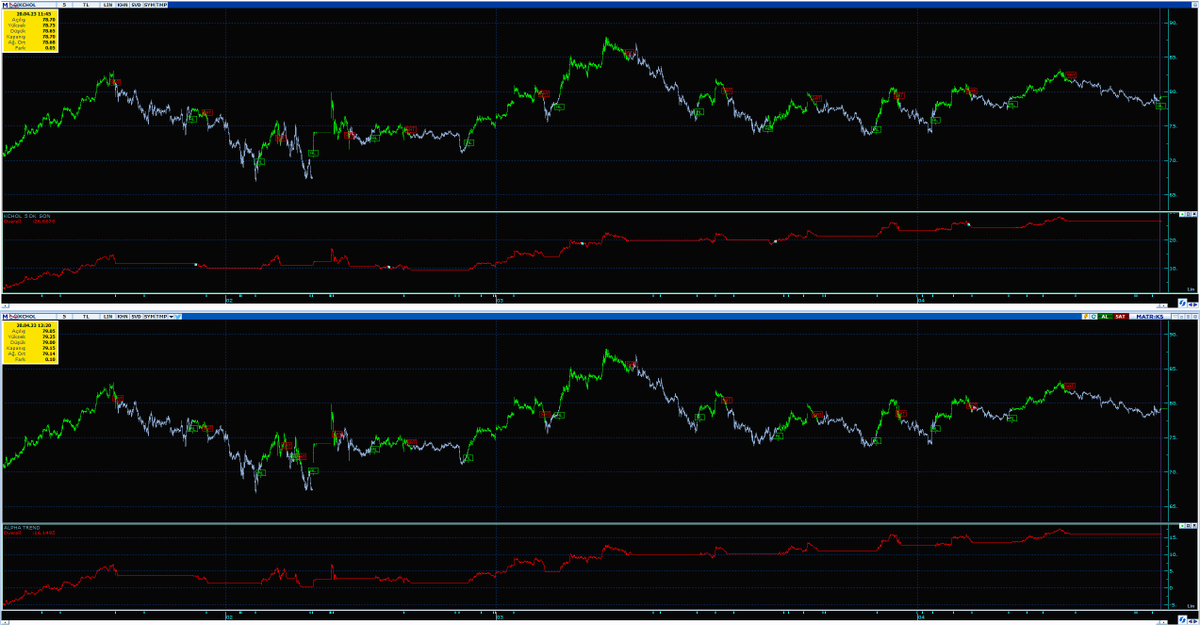Click the blue refresh icon at bottom right
Image resolution: width=1200 pixels, height=625 pixels.
(x=1182, y=618)
